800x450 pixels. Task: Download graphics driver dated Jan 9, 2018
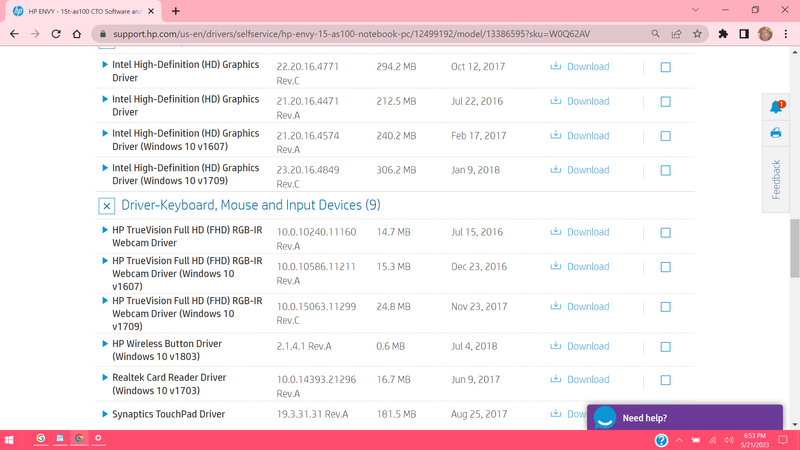(x=588, y=170)
